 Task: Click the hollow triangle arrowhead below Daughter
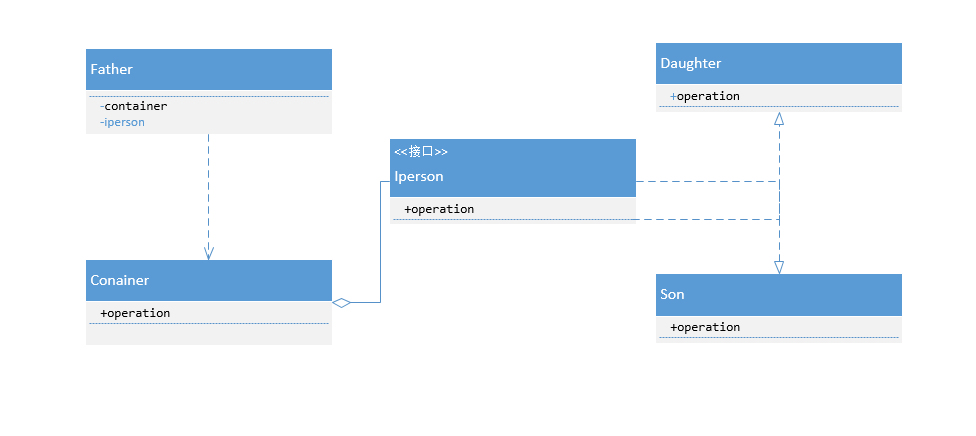779,119
